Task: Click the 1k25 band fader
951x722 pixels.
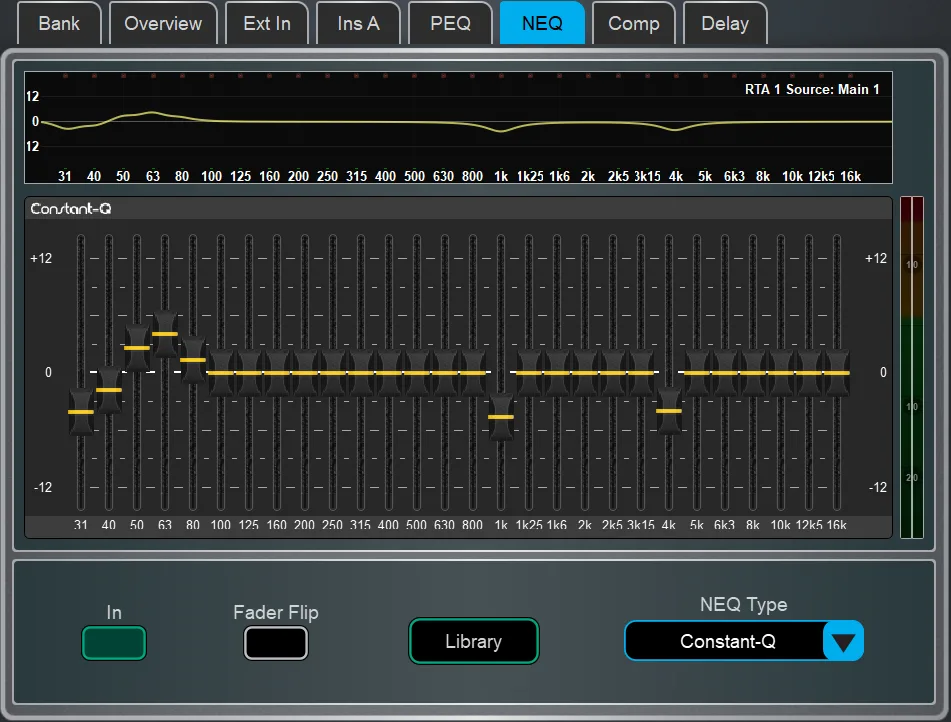Action: 529,373
